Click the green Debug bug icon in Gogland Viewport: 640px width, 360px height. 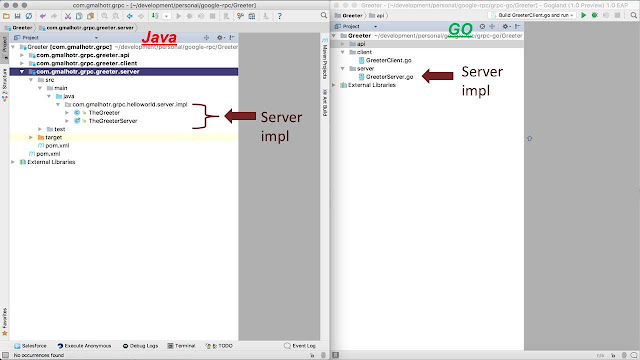coord(595,15)
